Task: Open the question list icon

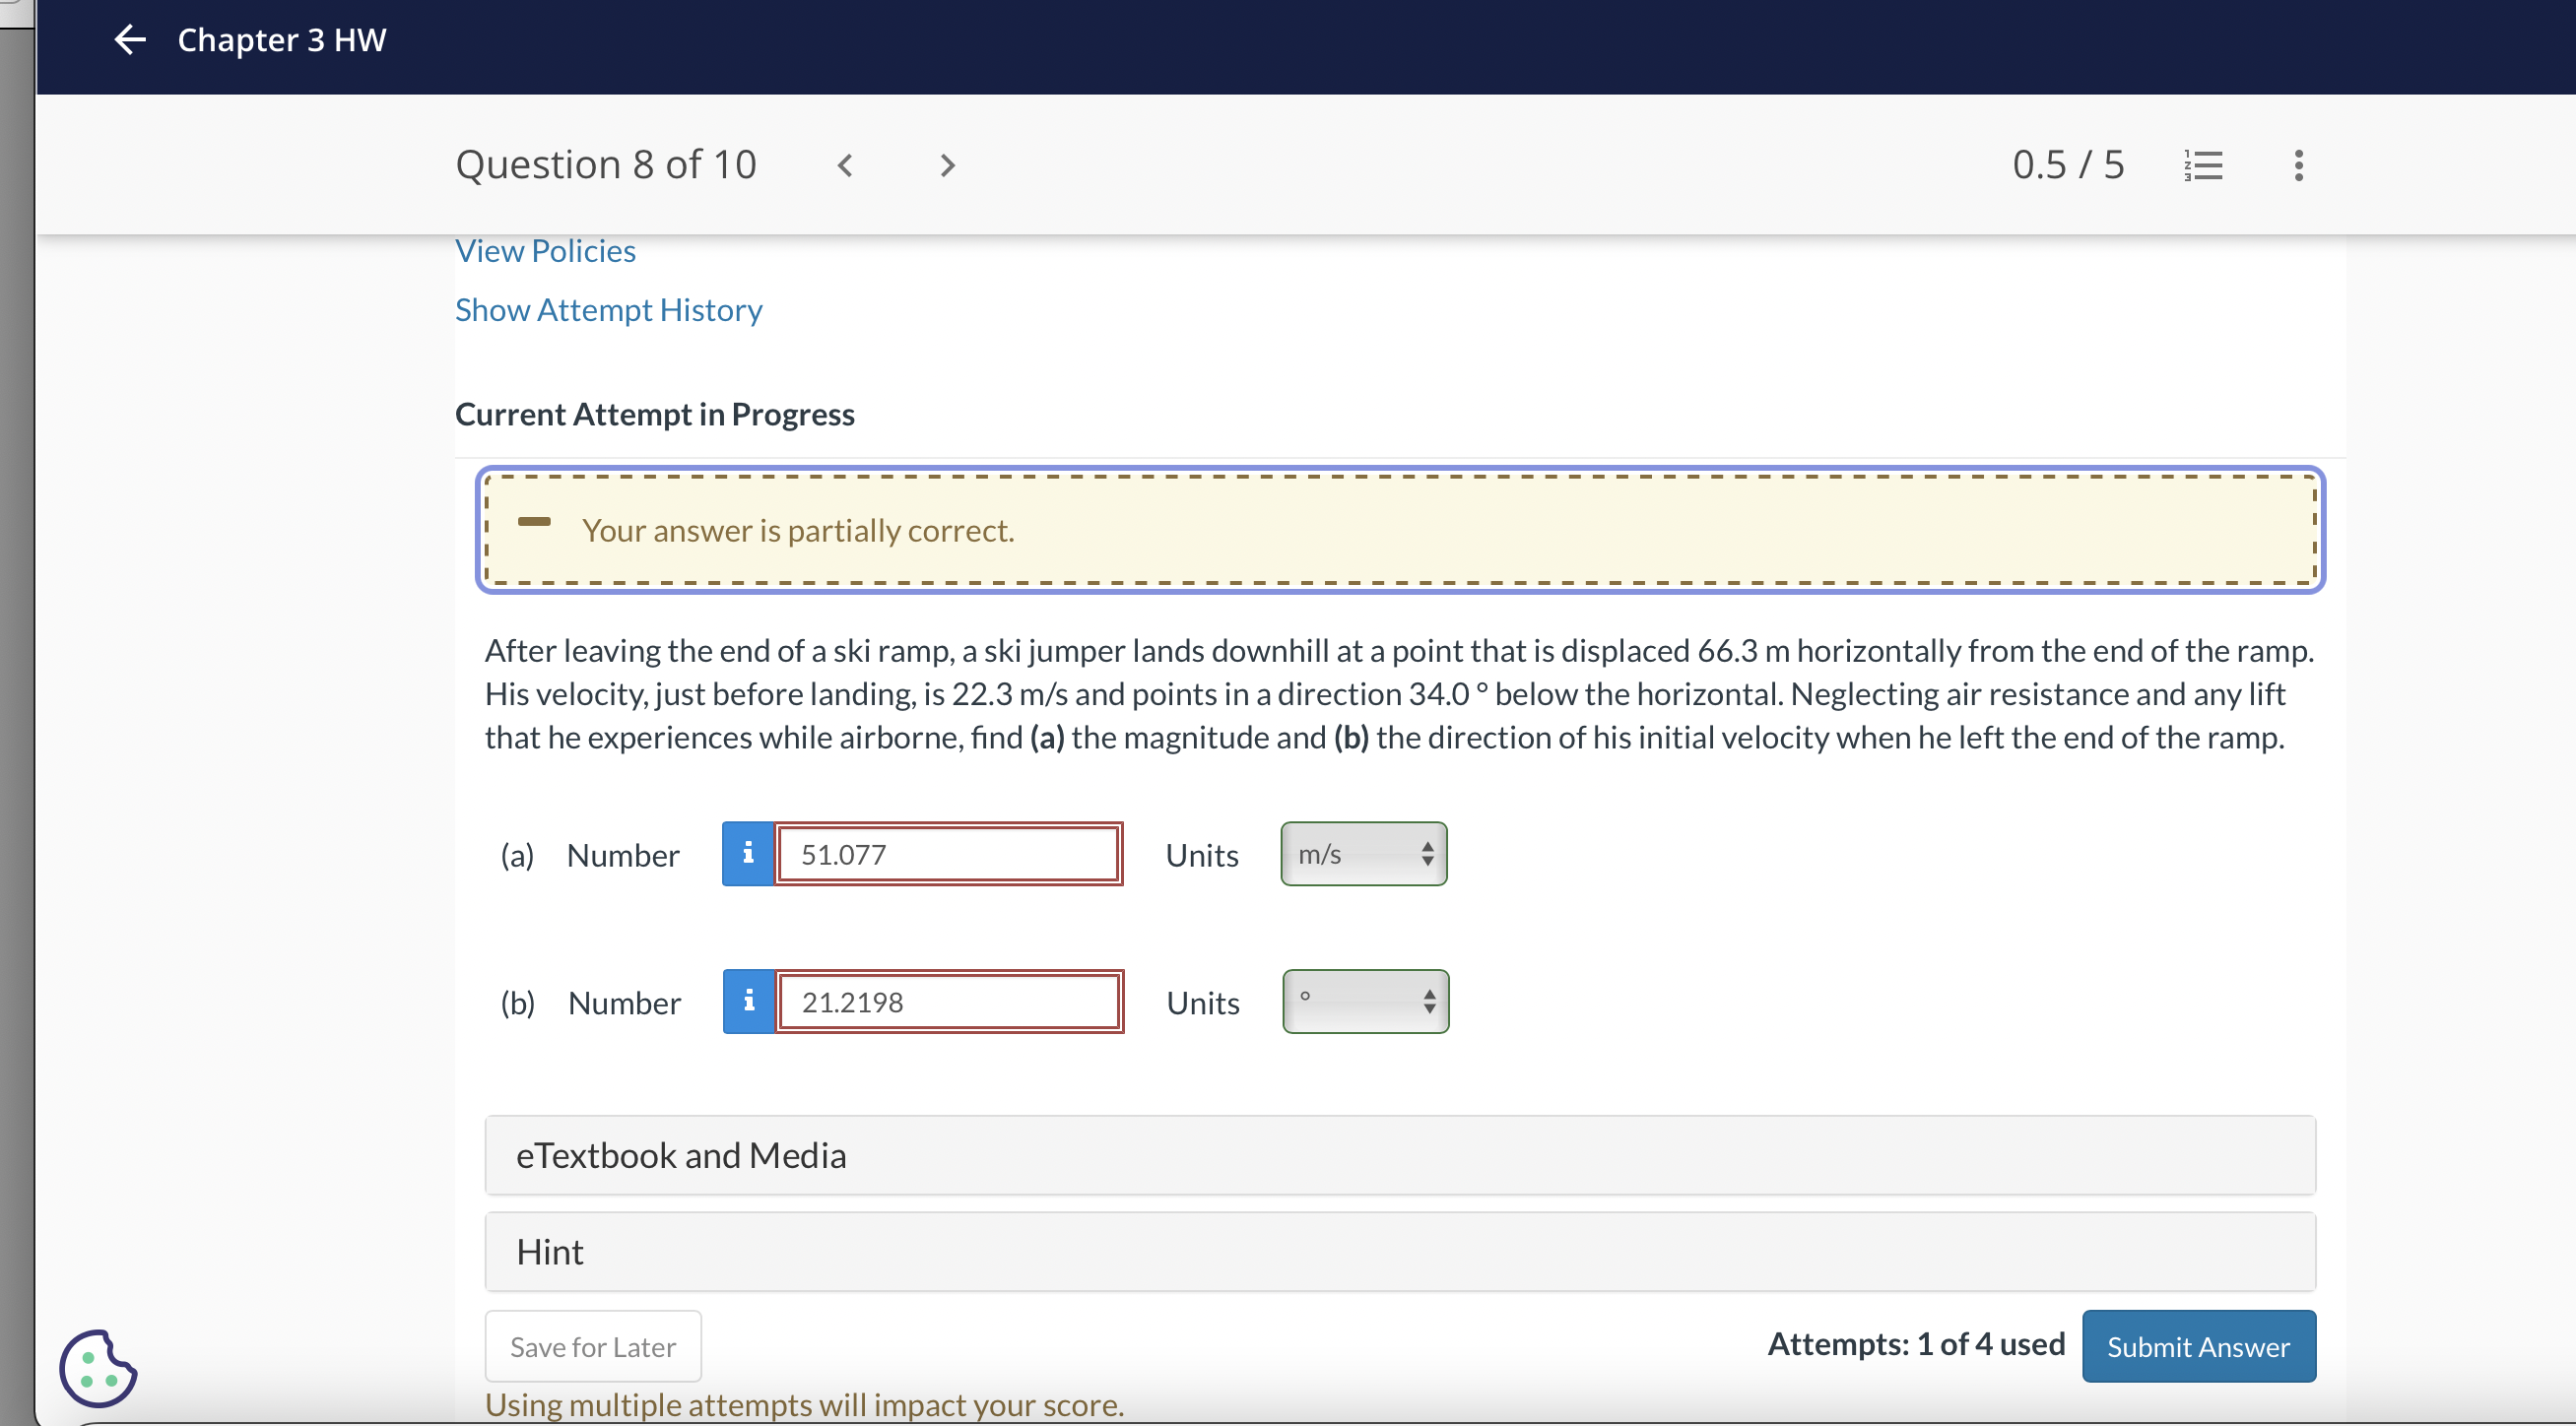Action: pos(2203,165)
